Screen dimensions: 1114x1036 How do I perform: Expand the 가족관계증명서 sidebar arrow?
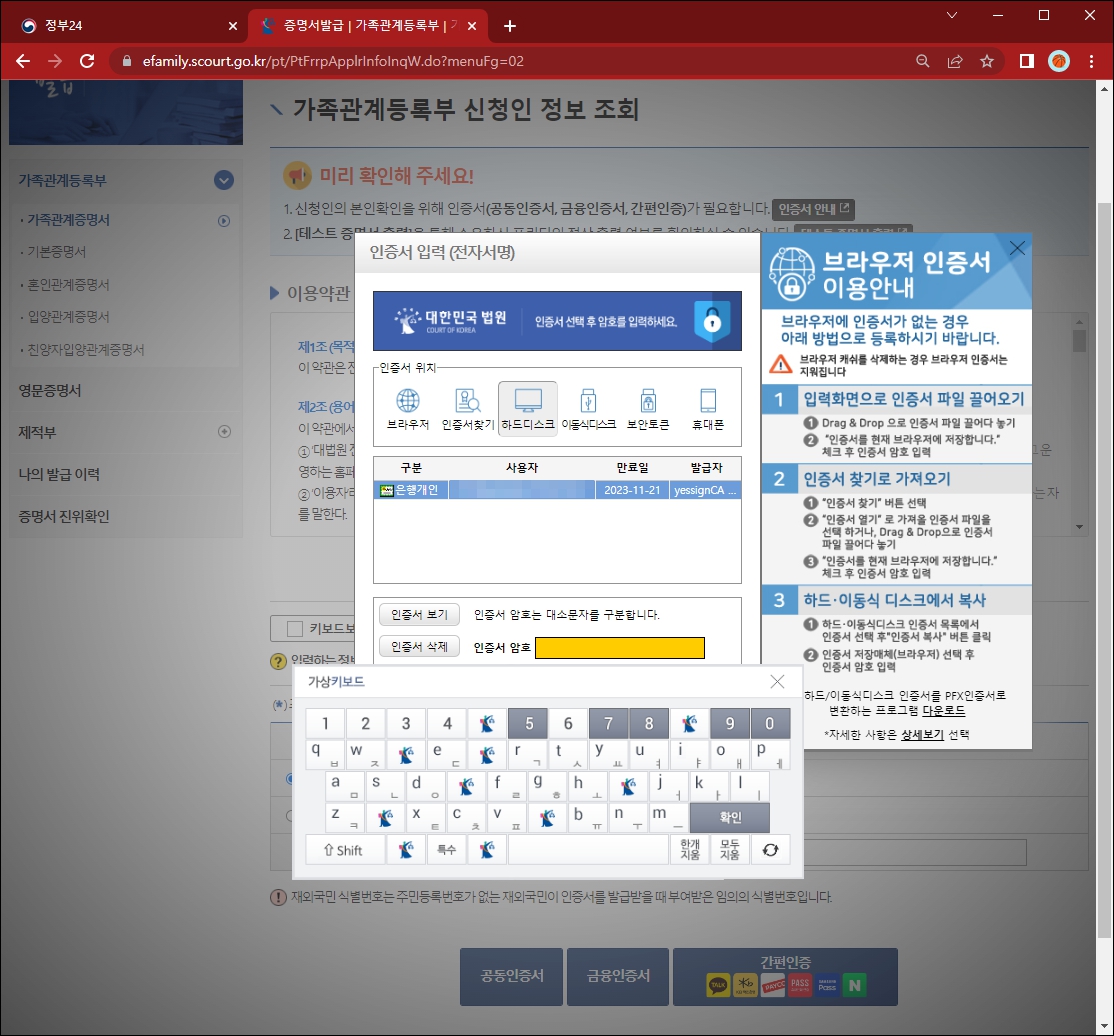224,221
